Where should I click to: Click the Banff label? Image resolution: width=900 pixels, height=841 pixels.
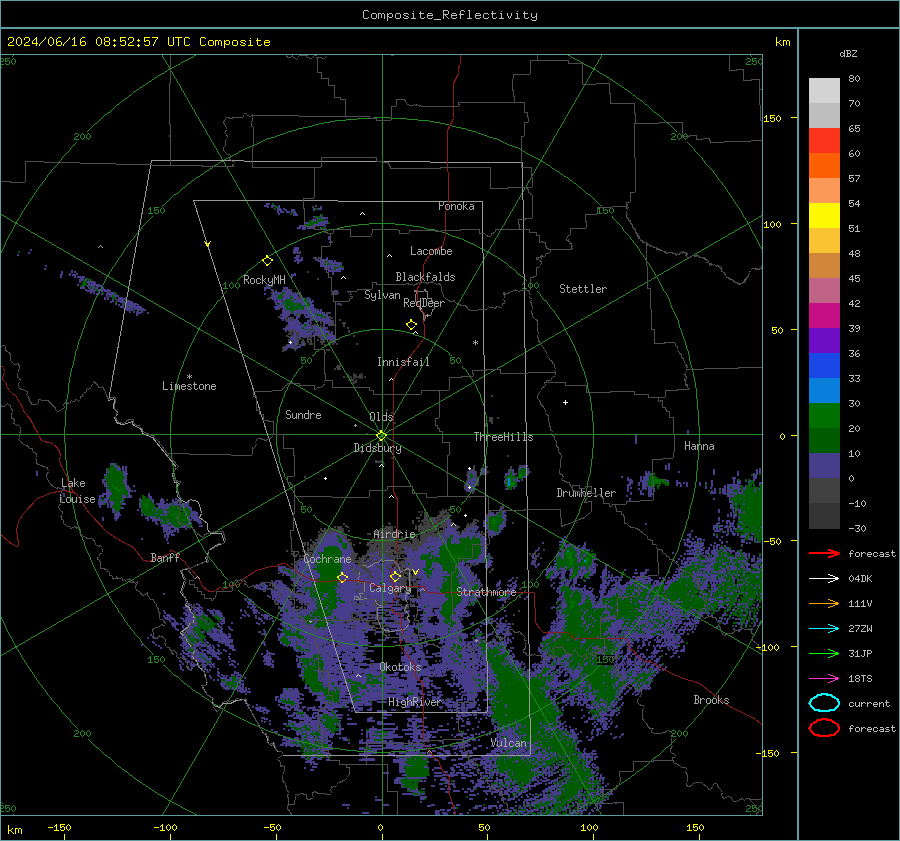pos(165,557)
